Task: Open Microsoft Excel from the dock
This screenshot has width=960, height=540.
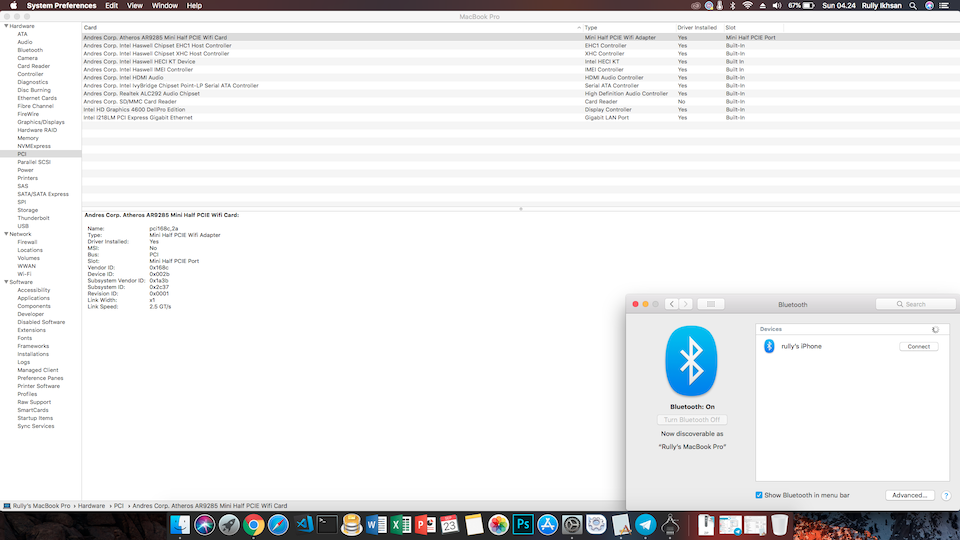Action: click(x=400, y=525)
